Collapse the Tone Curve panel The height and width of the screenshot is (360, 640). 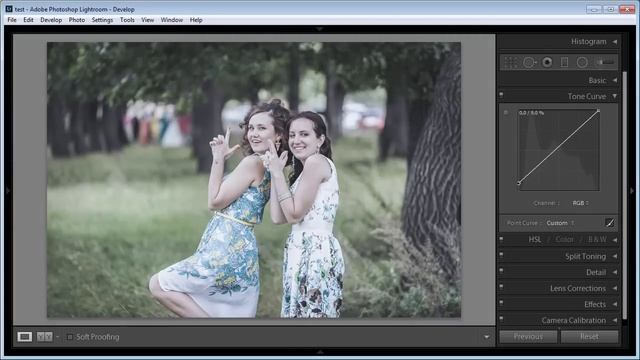pos(615,96)
